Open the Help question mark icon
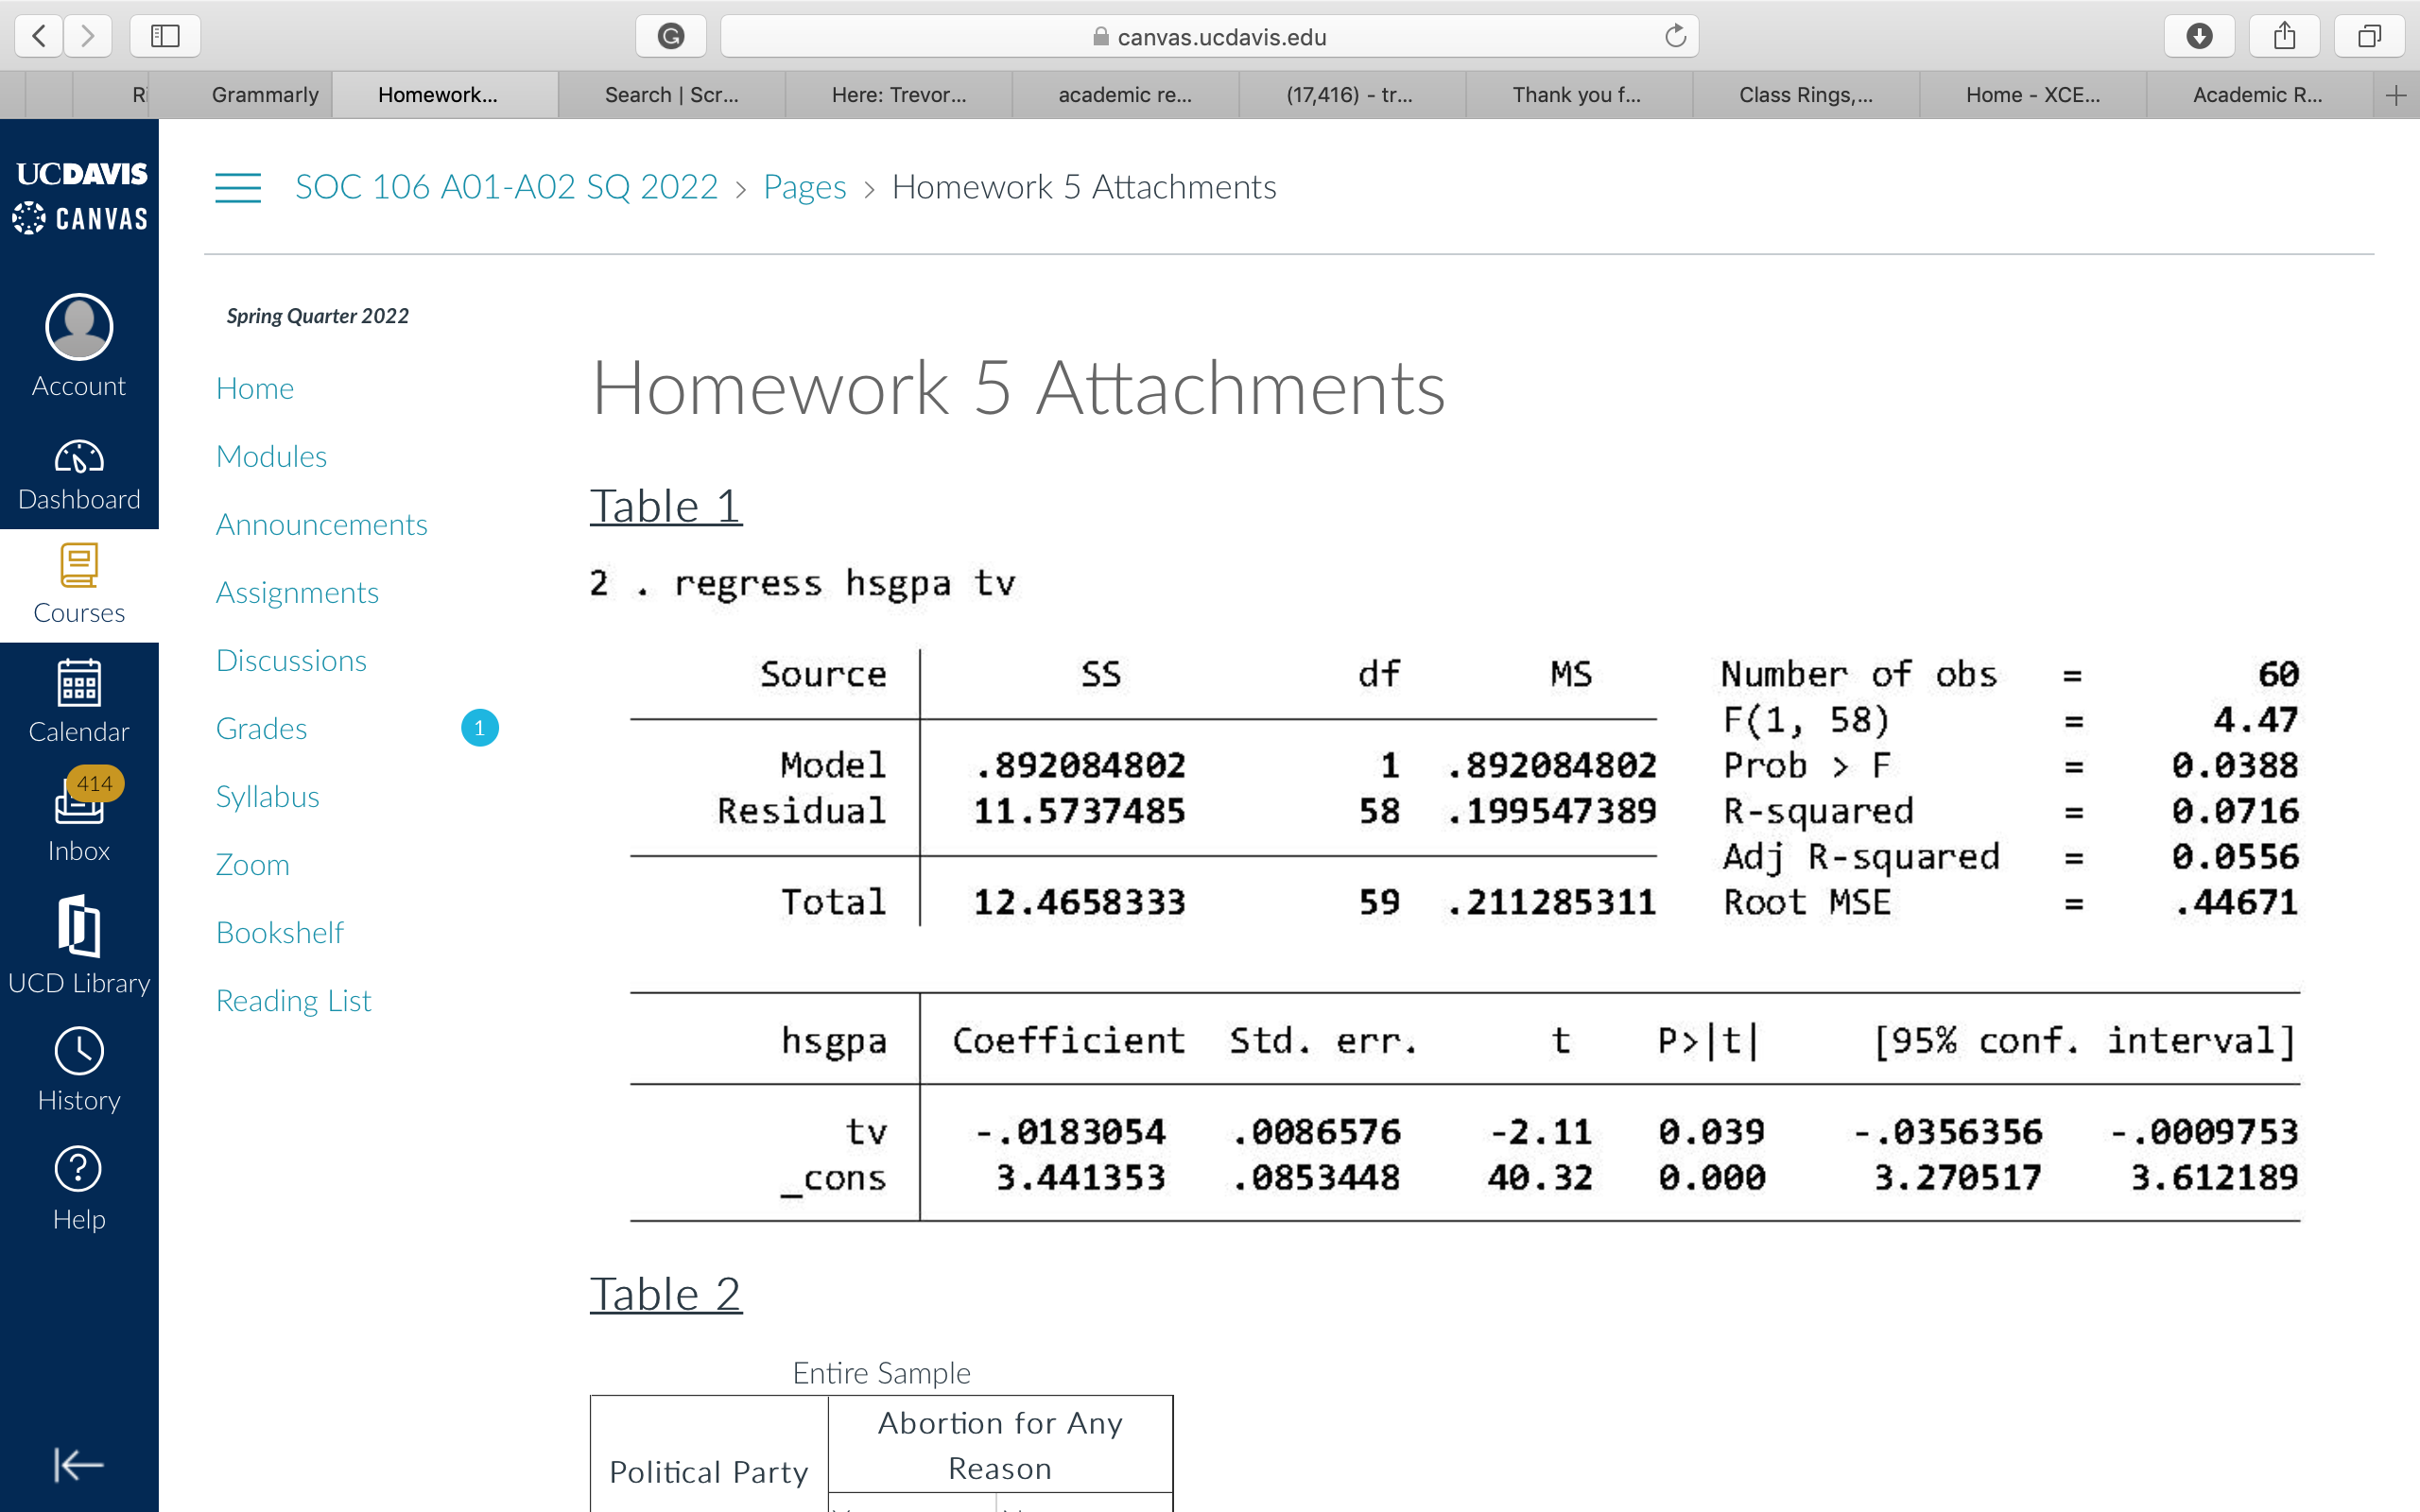The height and width of the screenshot is (1512, 2420). (x=78, y=1170)
